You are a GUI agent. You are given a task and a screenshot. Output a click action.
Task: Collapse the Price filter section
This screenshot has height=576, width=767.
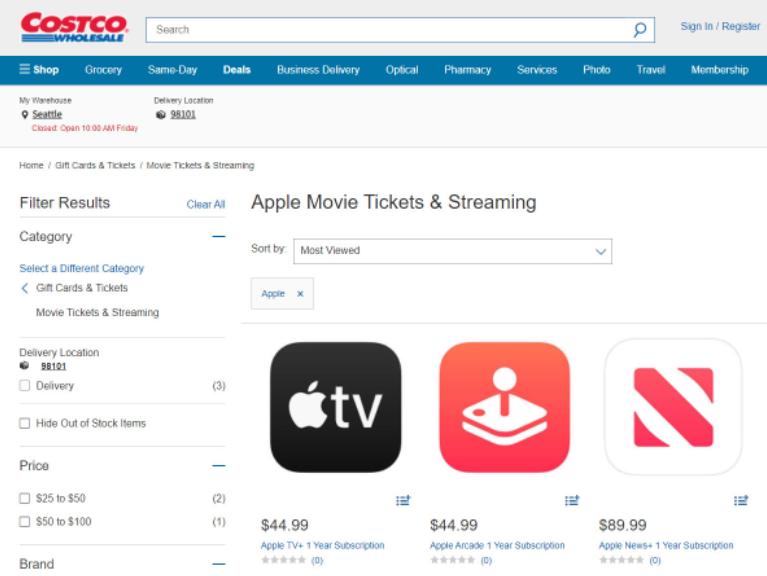coord(219,465)
